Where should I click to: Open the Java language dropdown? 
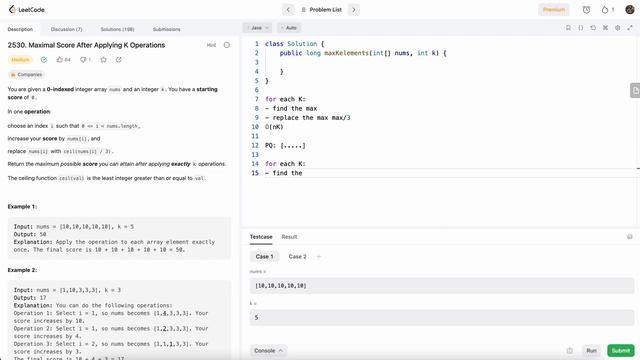[x=257, y=28]
